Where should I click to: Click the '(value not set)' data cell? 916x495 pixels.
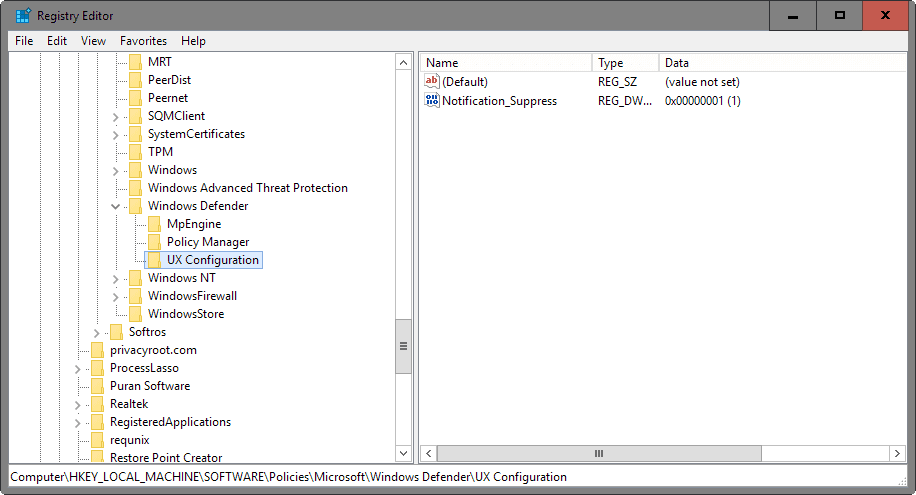[702, 82]
